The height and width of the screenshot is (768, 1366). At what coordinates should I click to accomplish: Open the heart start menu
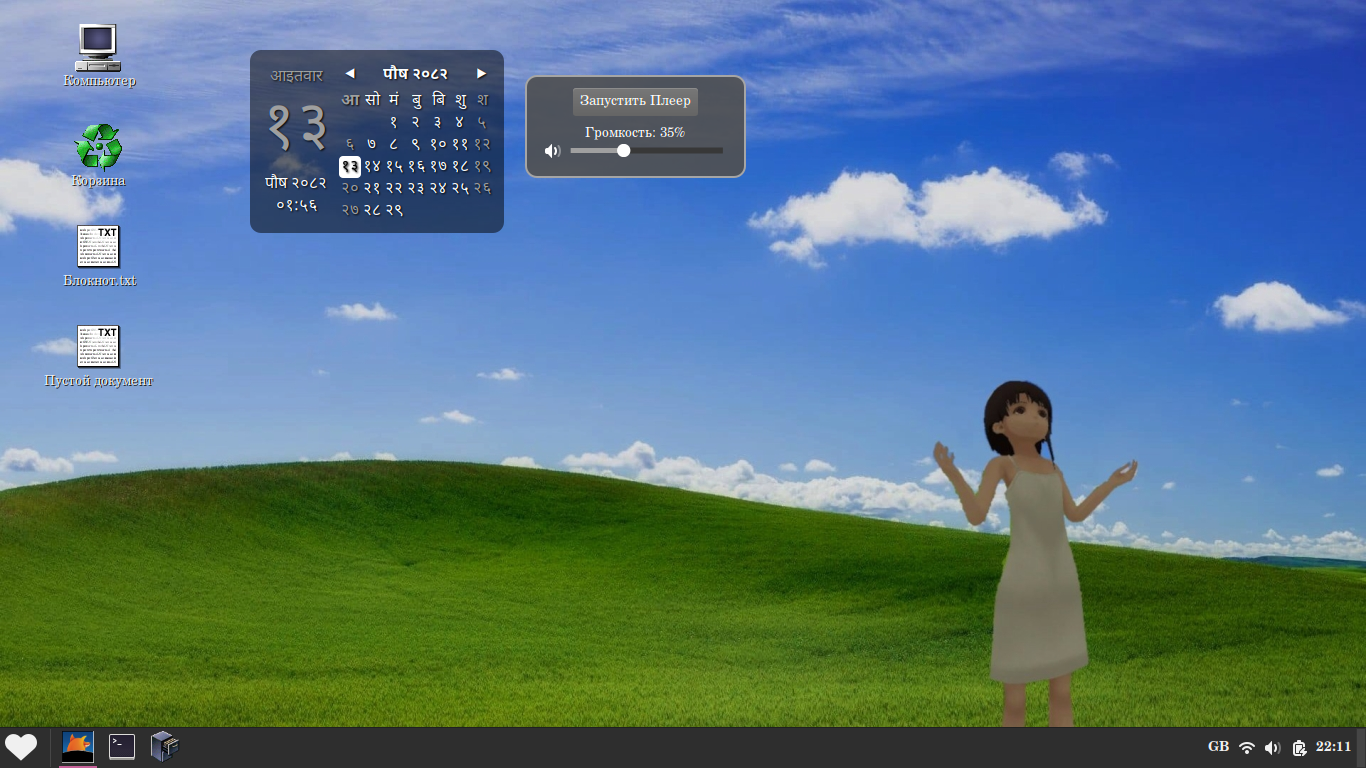click(x=21, y=747)
